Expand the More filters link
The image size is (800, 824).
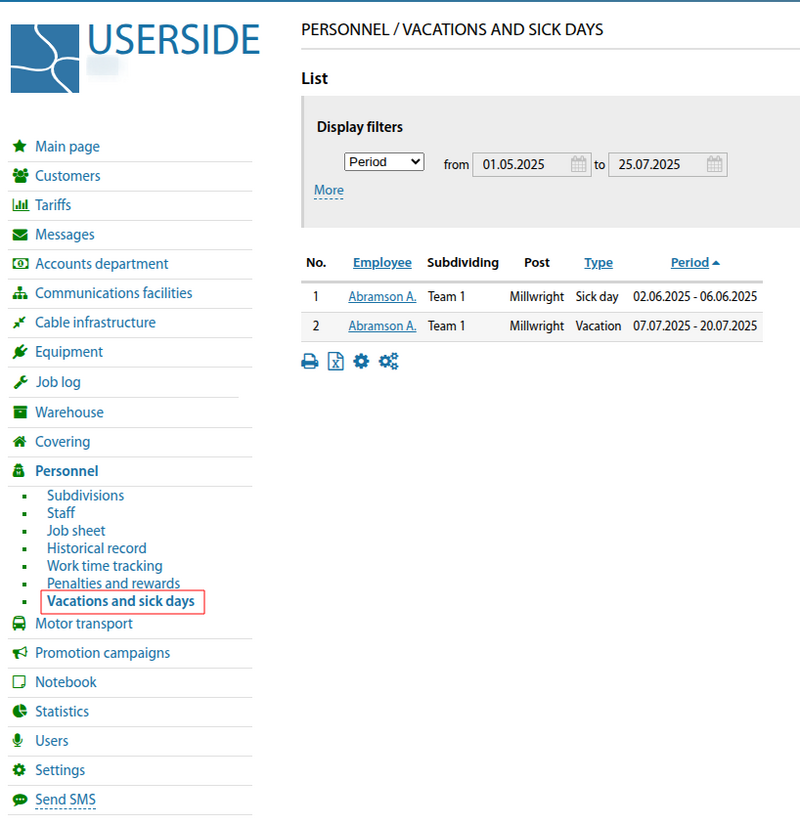tap(328, 190)
